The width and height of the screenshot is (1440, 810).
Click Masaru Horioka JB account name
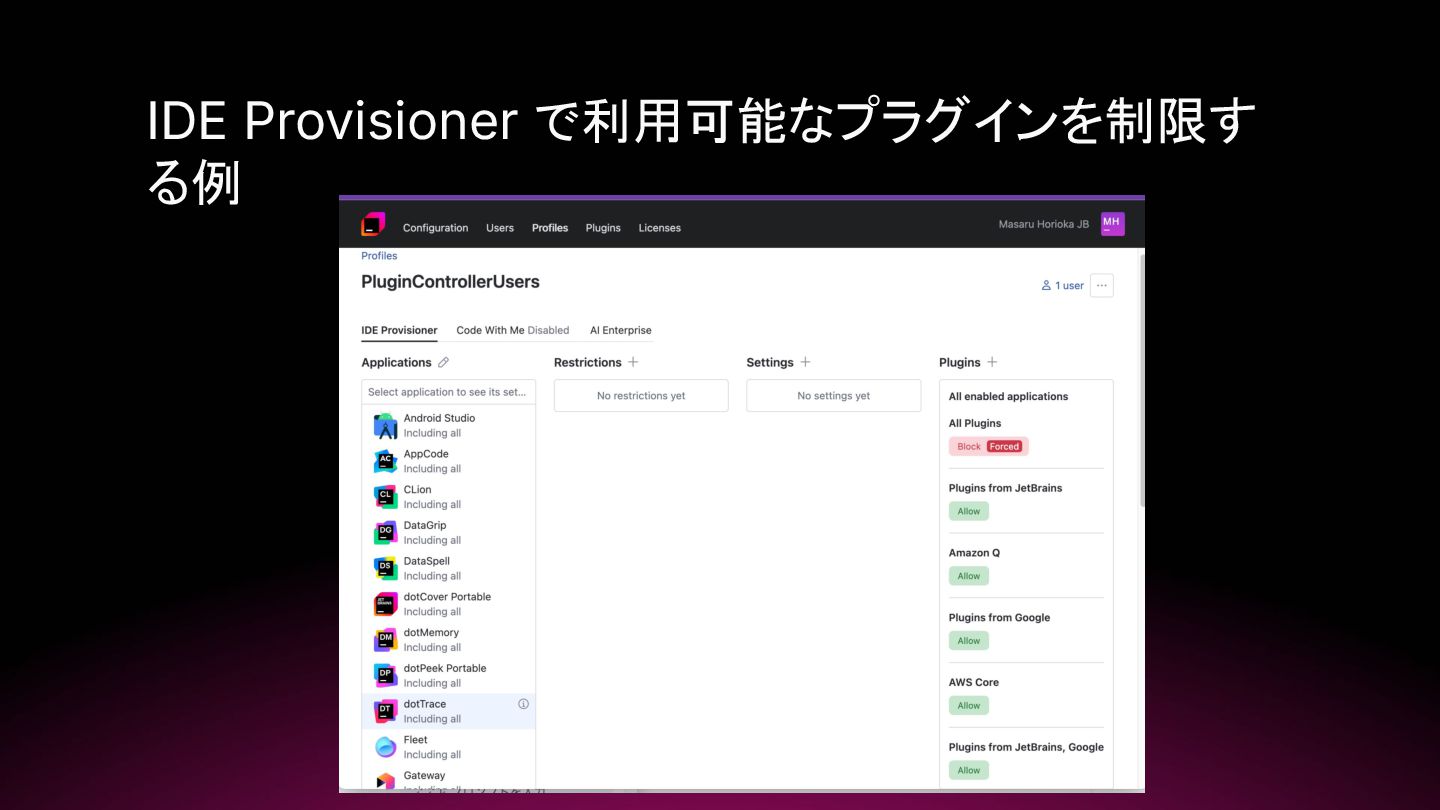1043,224
